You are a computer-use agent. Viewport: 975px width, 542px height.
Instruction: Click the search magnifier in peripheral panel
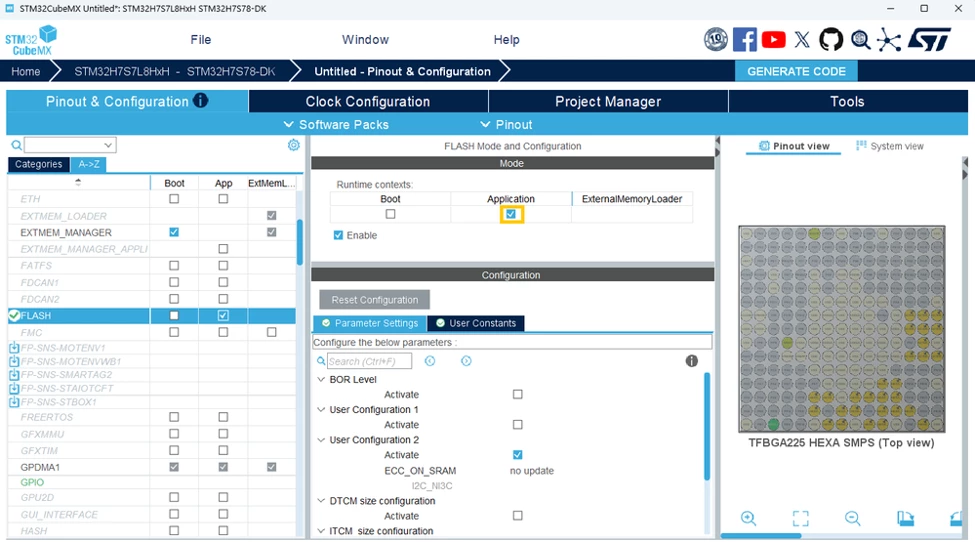pos(16,145)
